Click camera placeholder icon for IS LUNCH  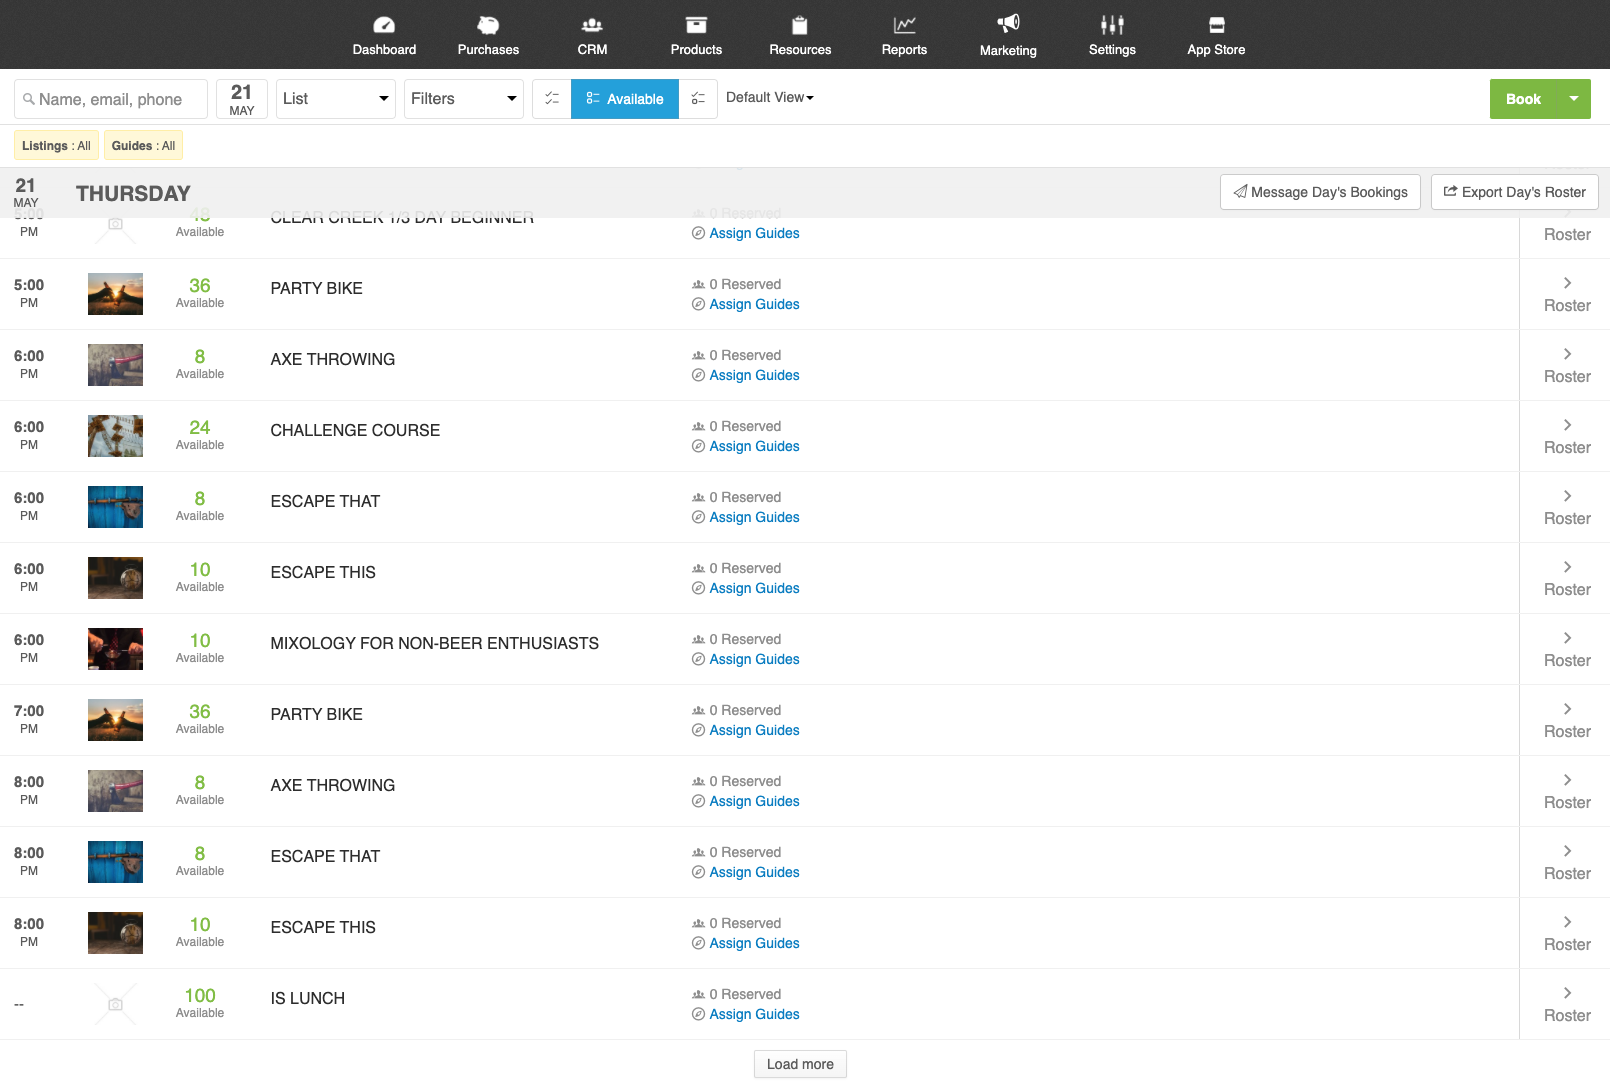coord(115,1004)
